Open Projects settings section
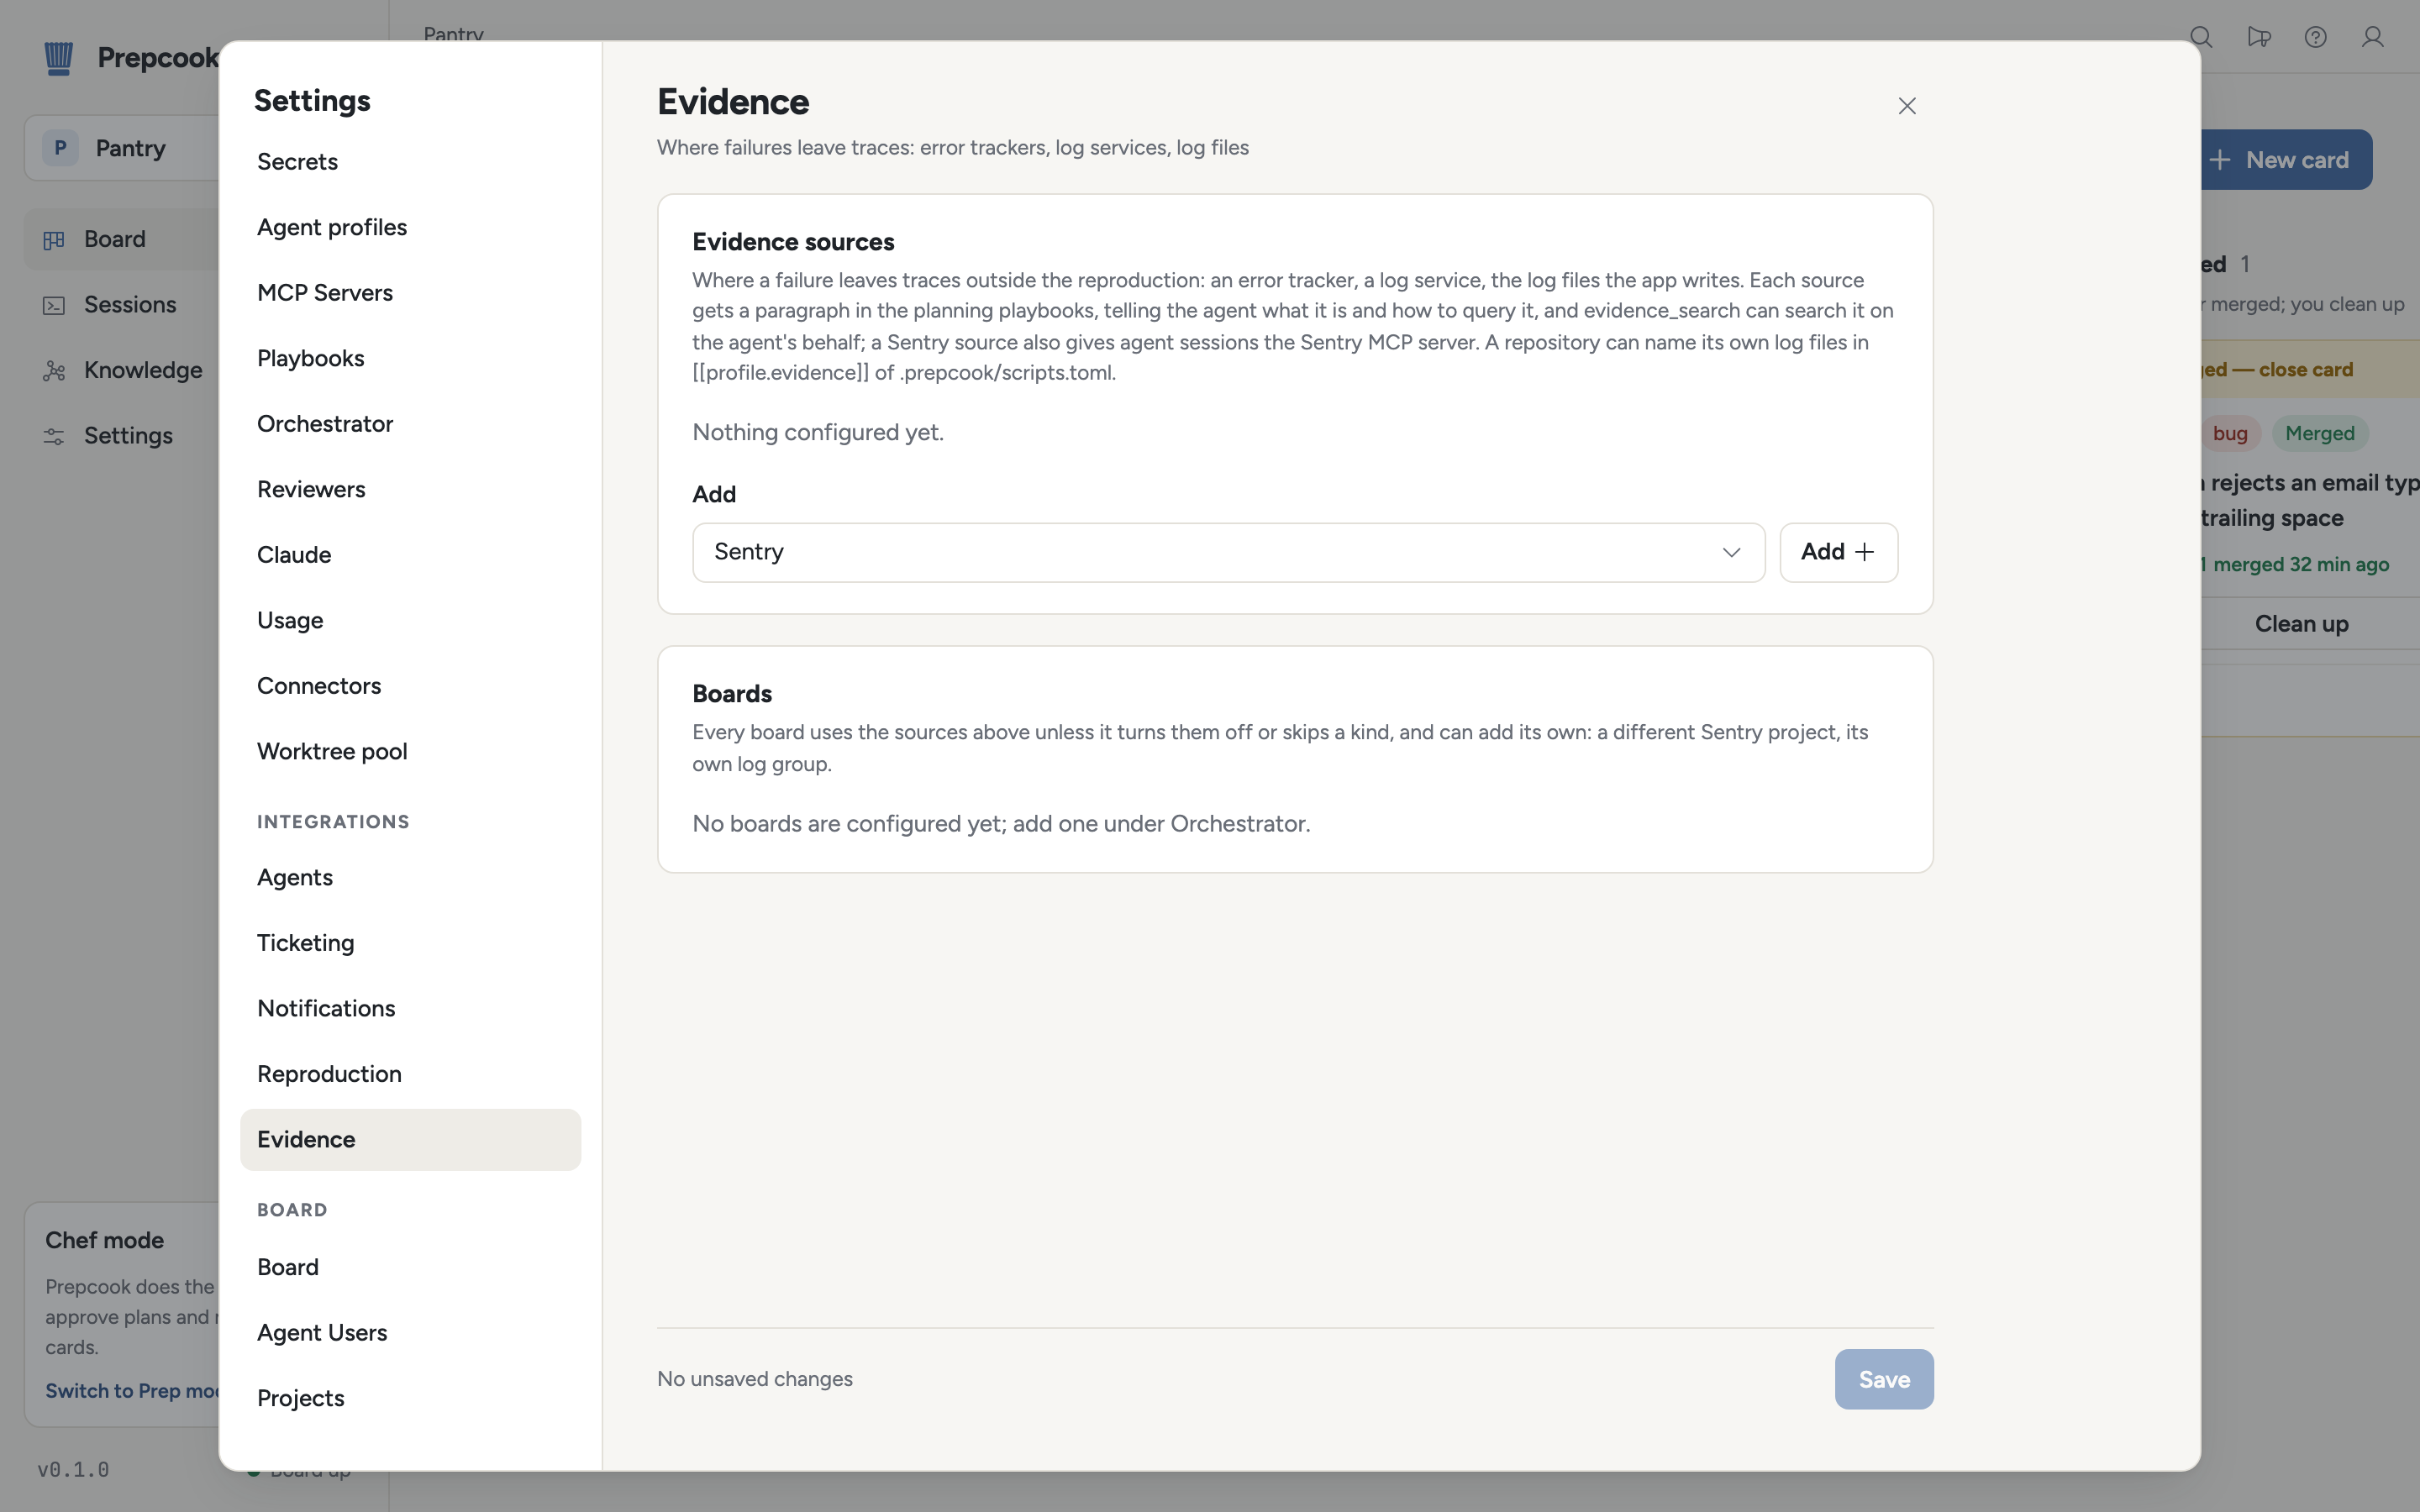2420x1512 pixels. [x=410, y=1398]
